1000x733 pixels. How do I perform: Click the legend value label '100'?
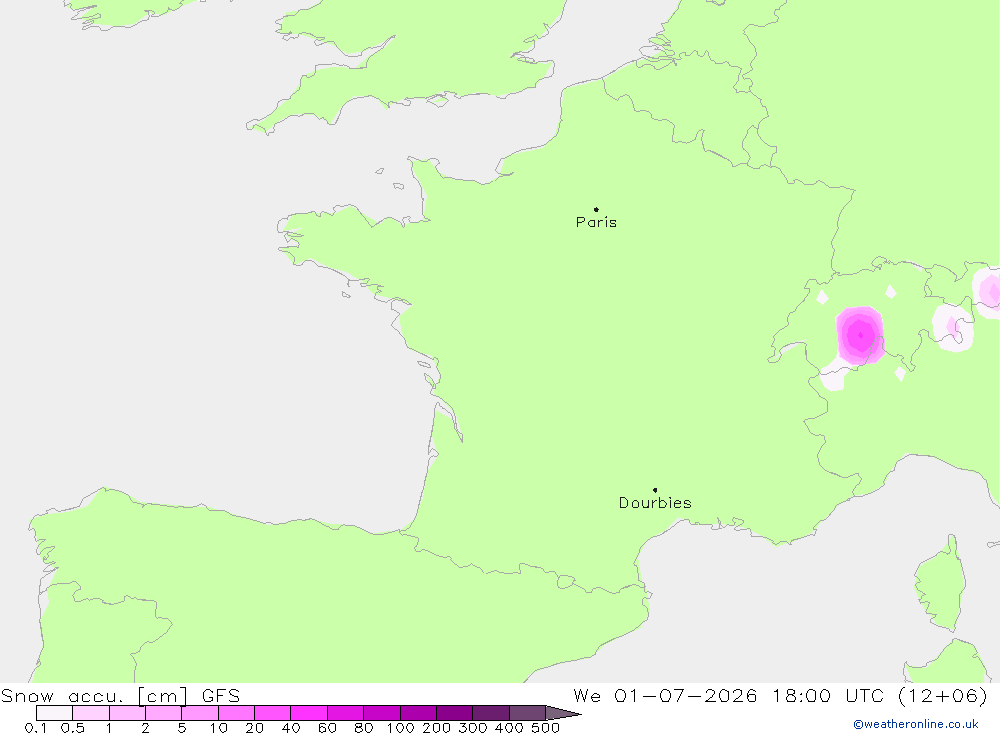point(400,728)
